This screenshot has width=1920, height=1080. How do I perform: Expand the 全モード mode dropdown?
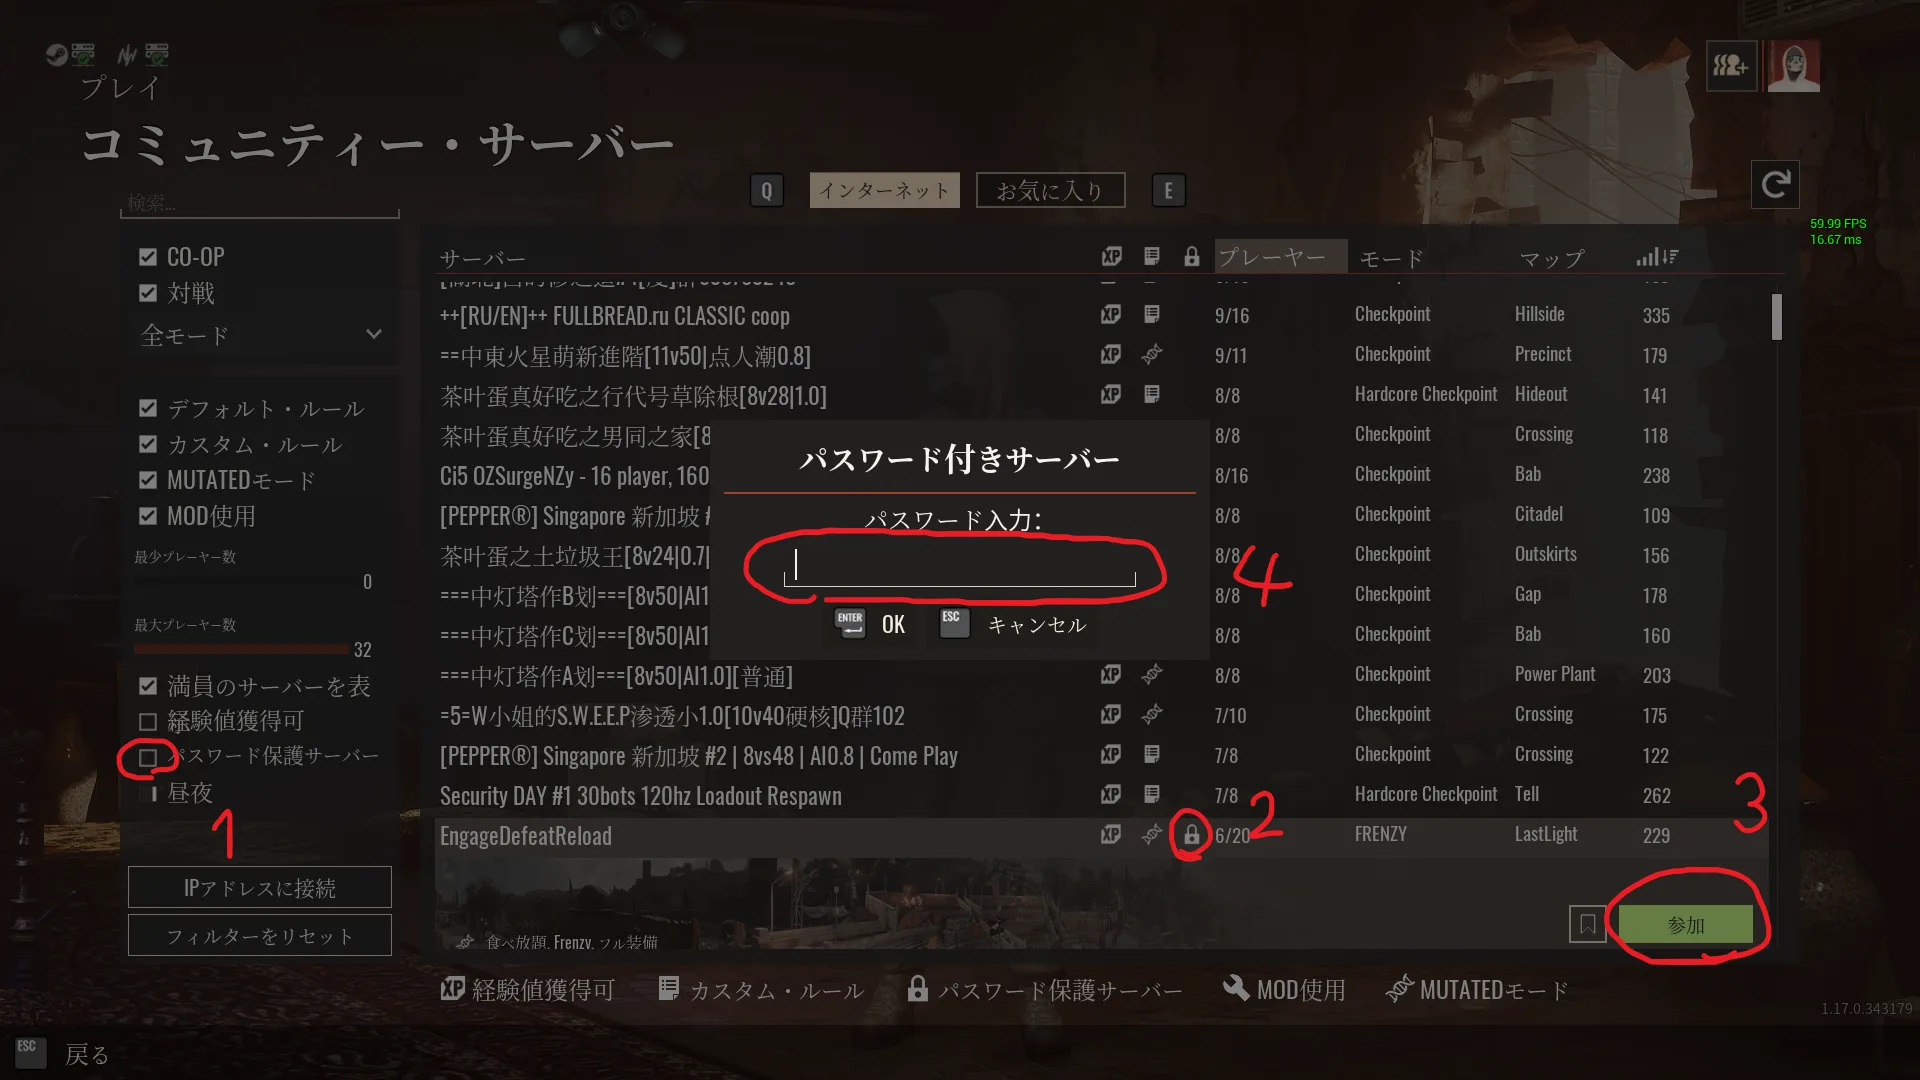pyautogui.click(x=262, y=335)
